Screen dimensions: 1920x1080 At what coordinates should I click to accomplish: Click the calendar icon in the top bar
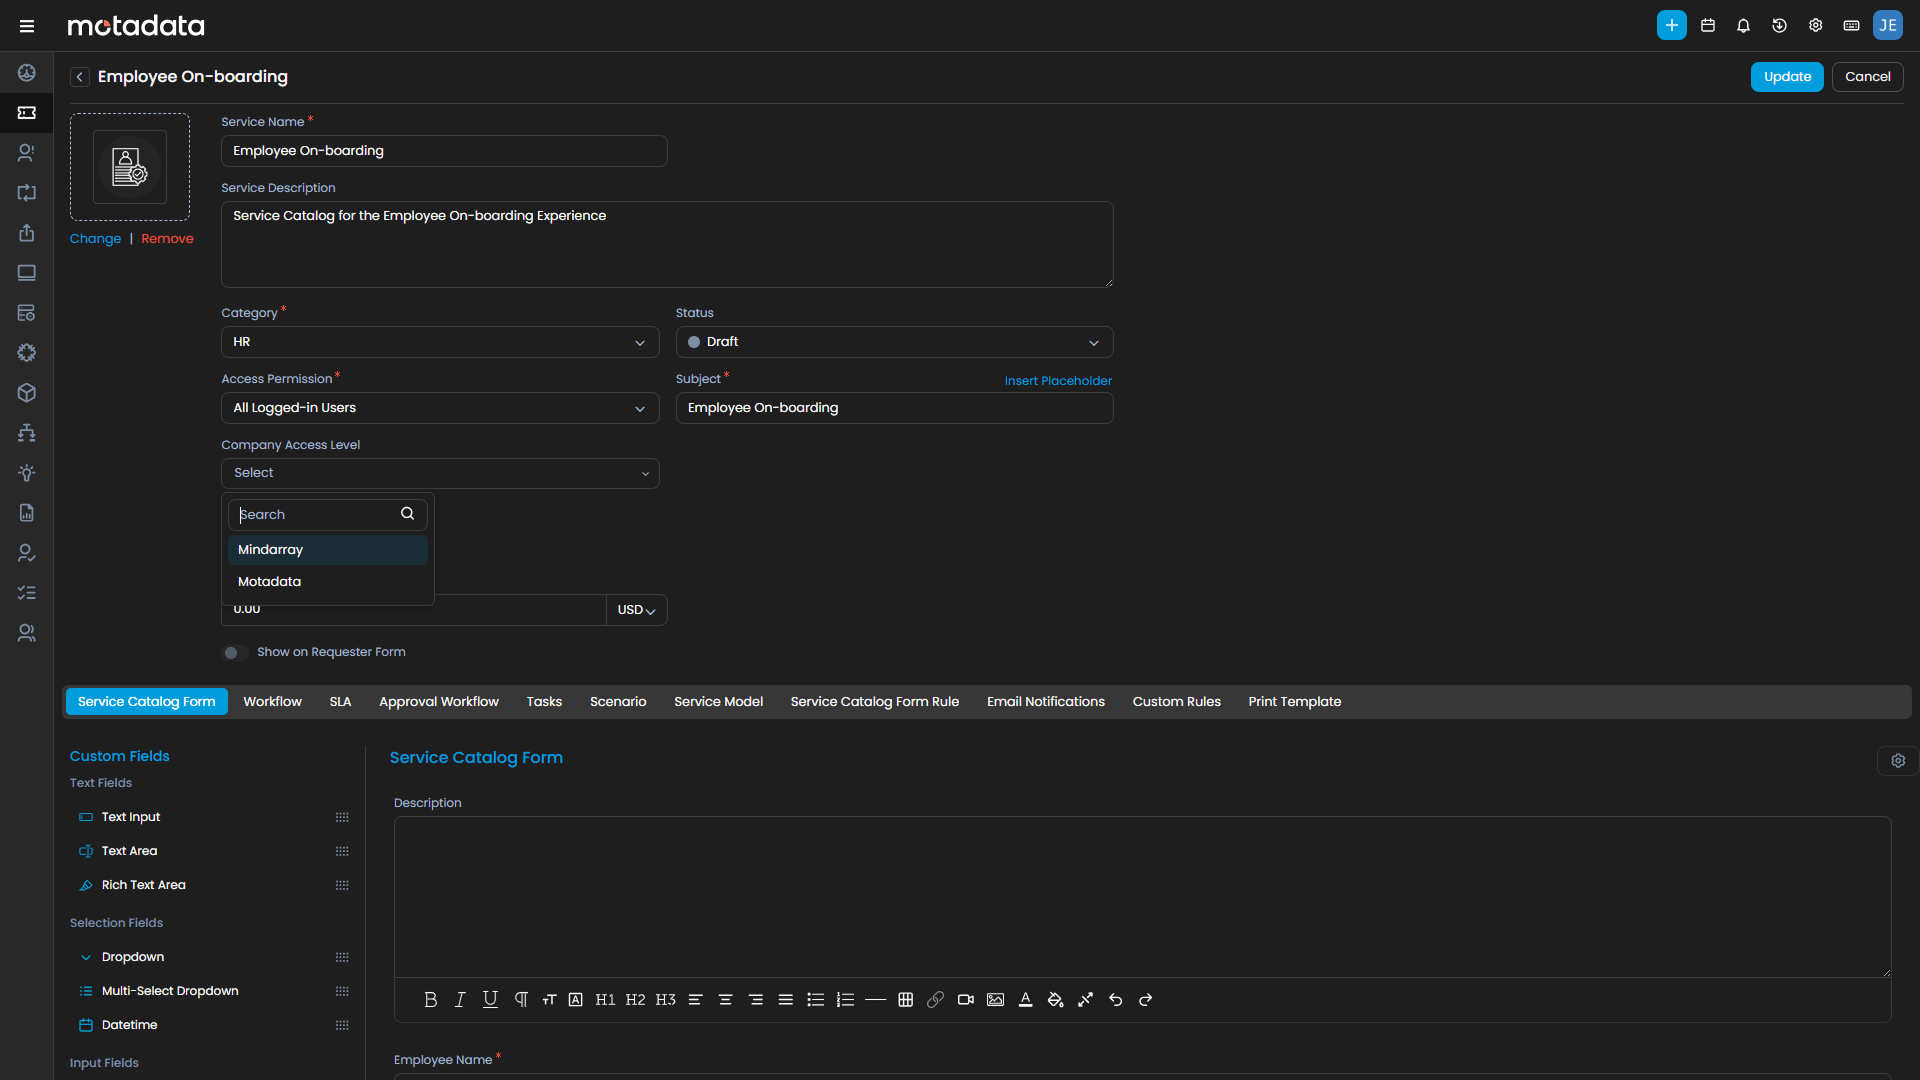(1707, 25)
